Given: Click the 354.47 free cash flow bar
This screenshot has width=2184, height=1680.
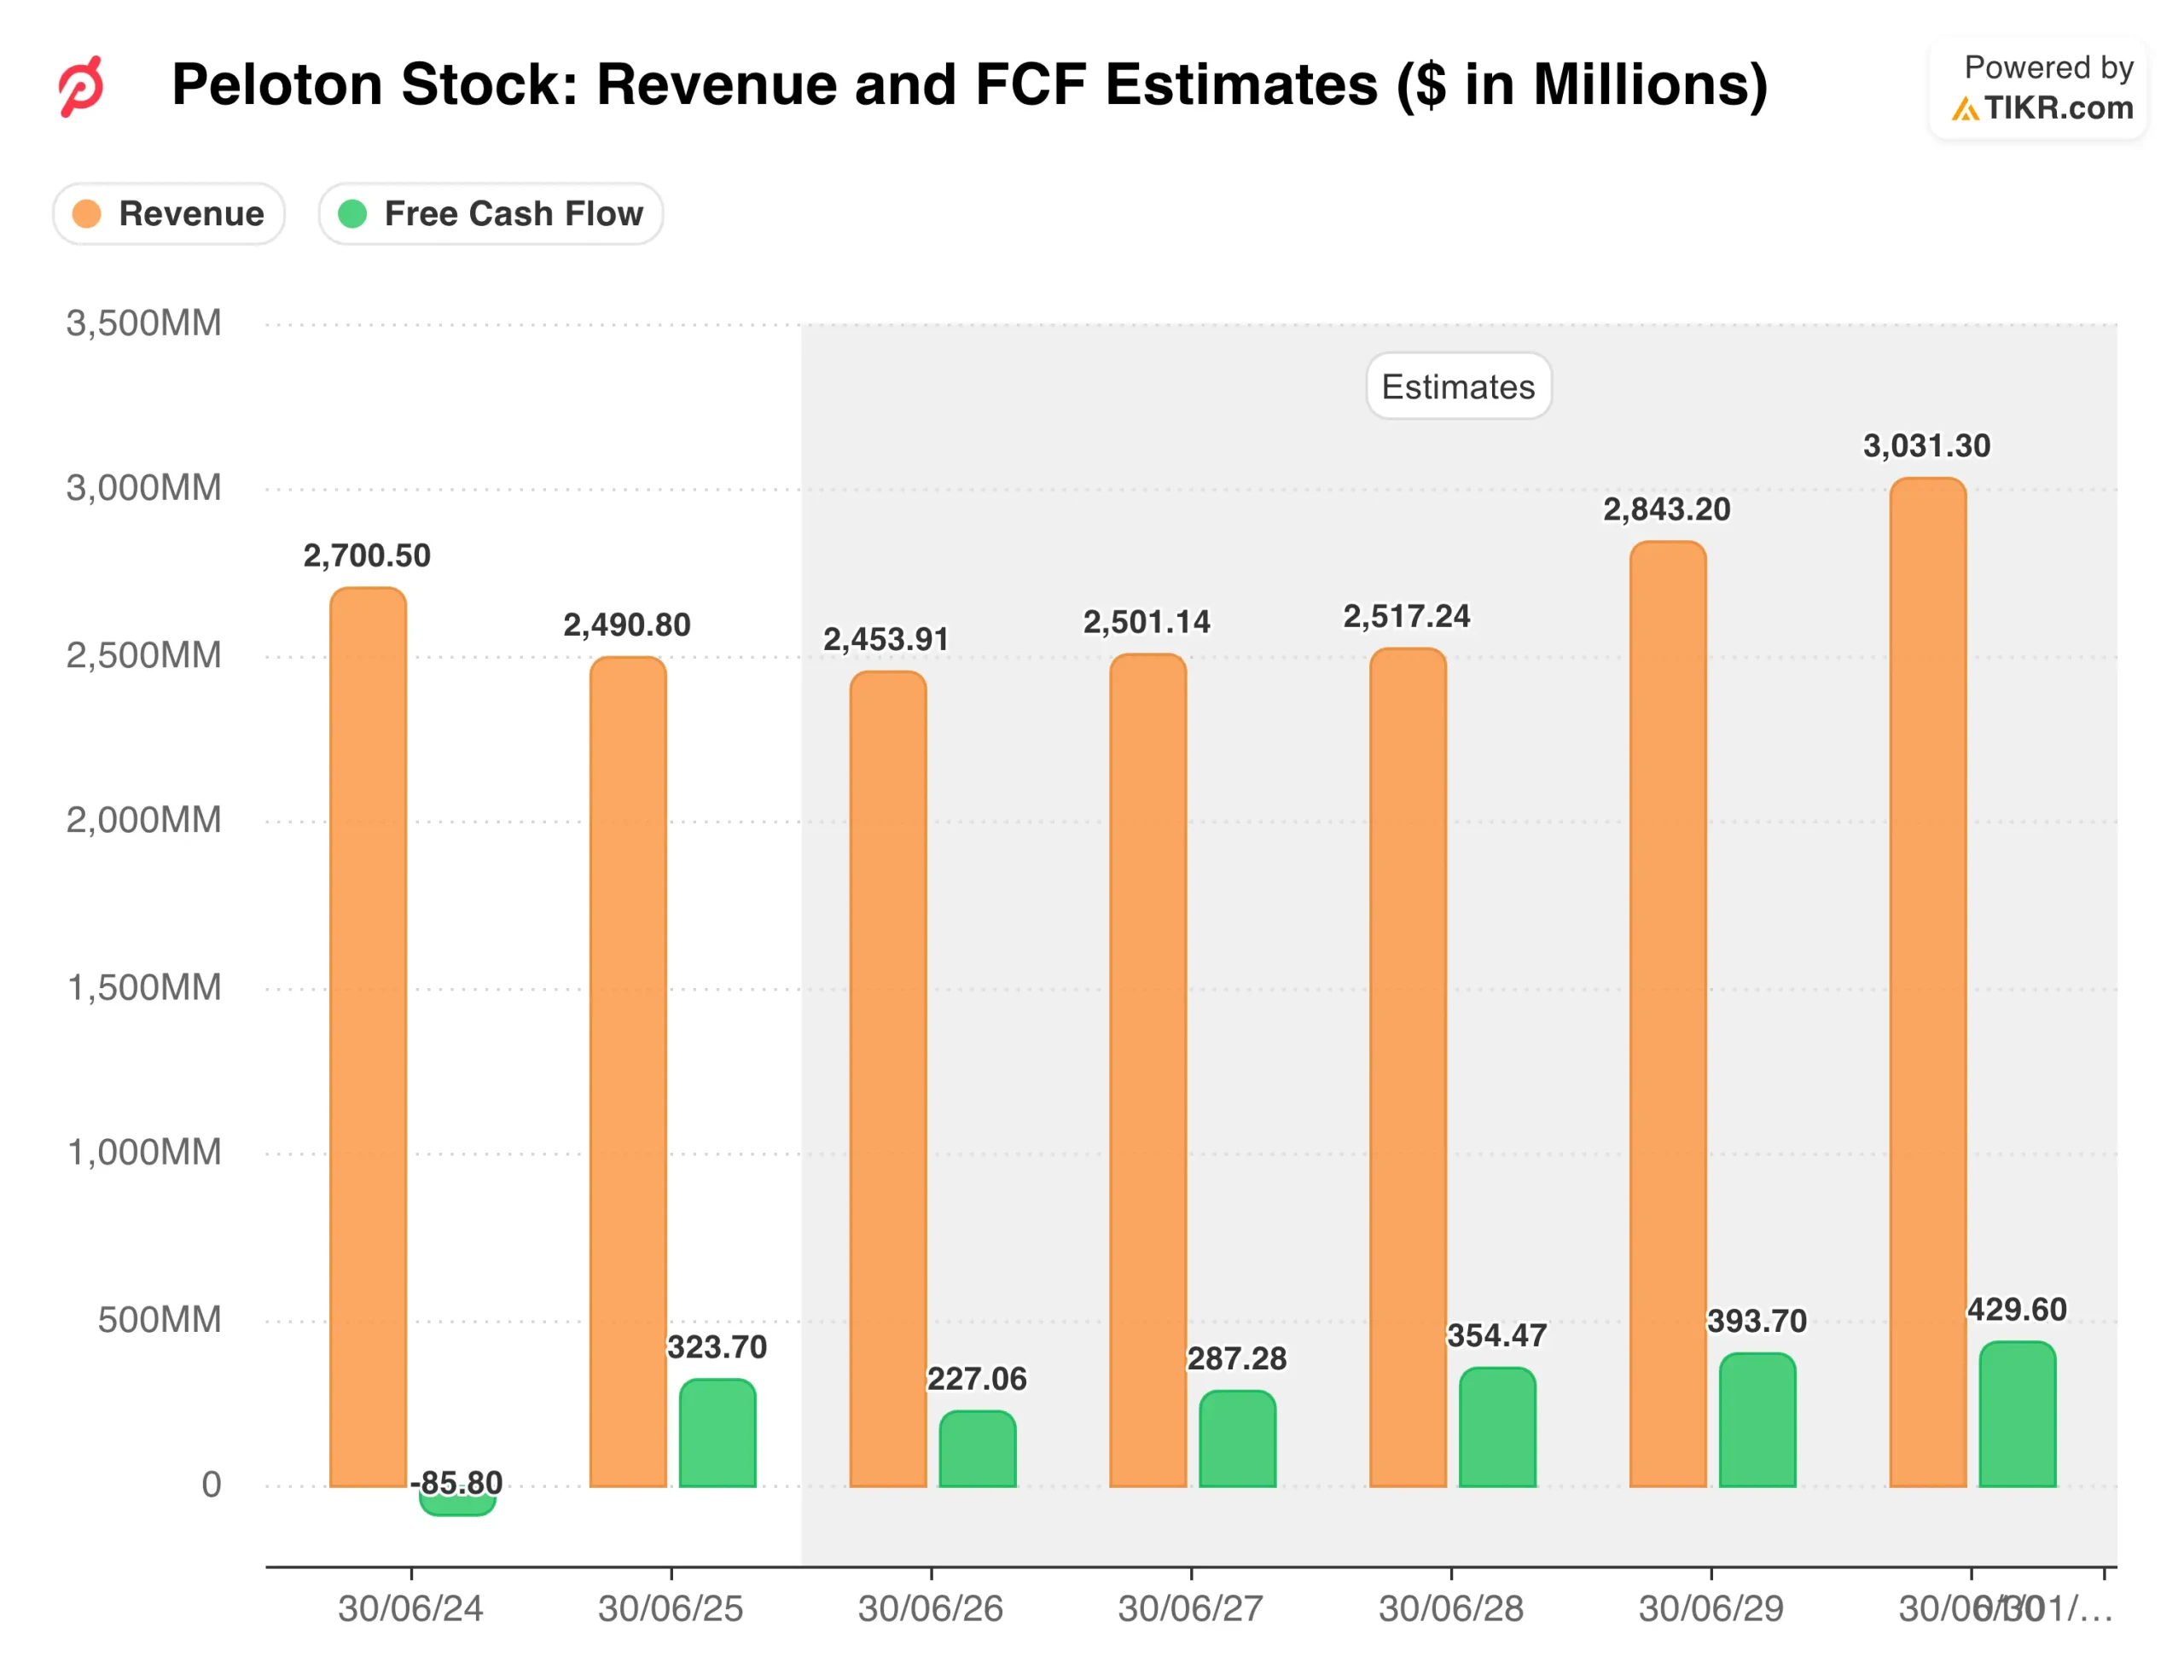Looking at the screenshot, I should click(1497, 1428).
